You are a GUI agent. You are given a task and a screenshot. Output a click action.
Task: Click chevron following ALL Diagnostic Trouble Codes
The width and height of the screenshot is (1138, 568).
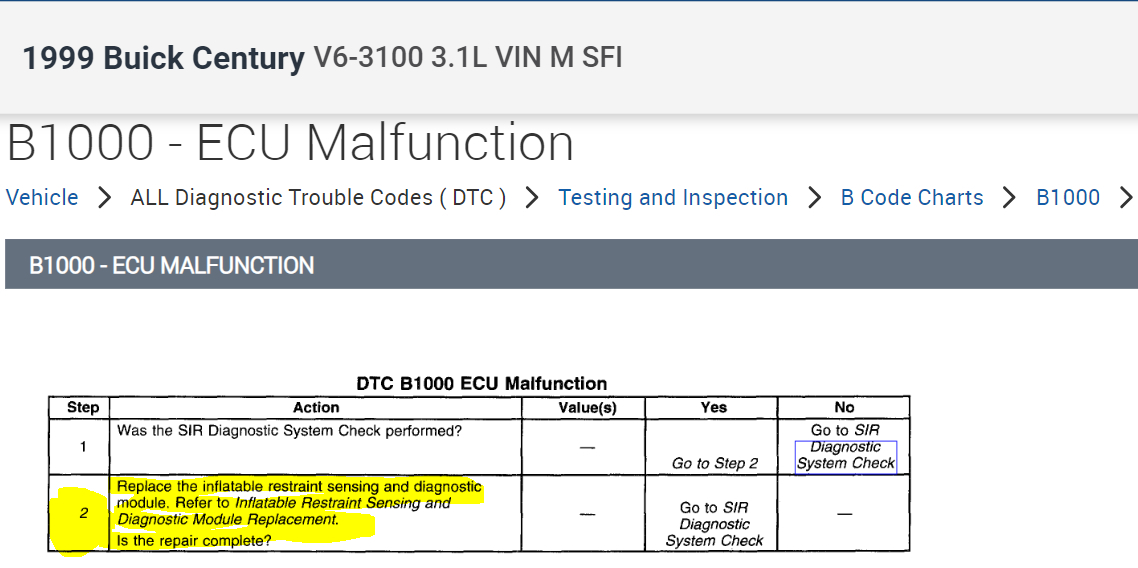532,198
